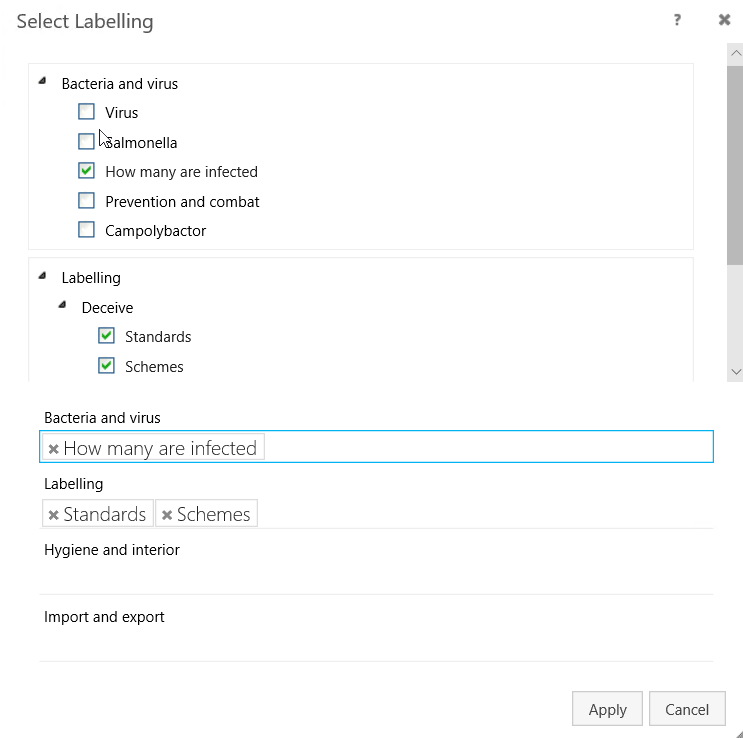Collapse the Deceive subgroup

click(62, 305)
